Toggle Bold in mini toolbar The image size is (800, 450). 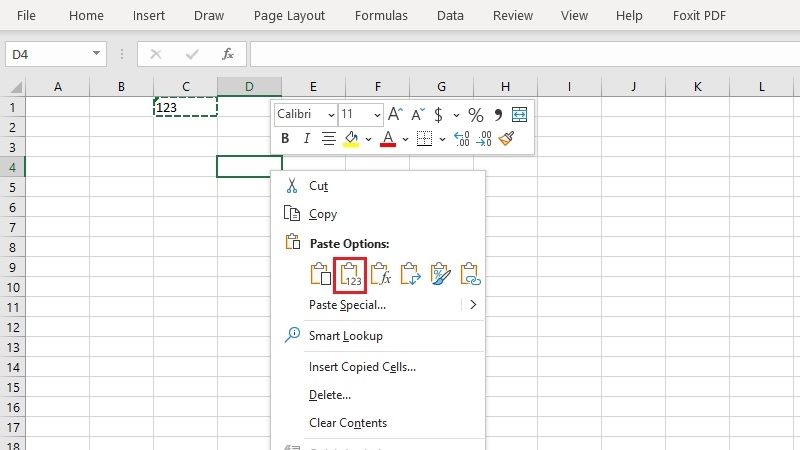click(285, 138)
